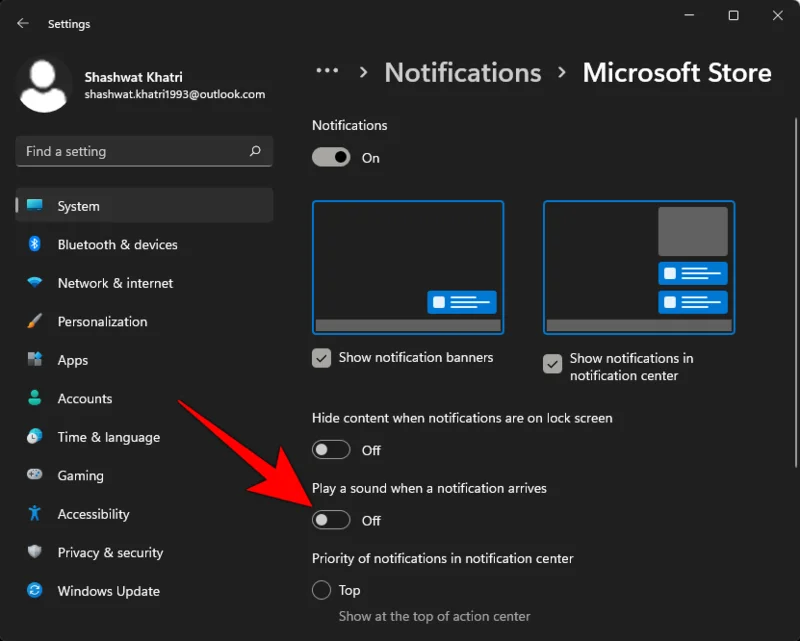
Task: Uncheck Show notification banners
Action: tap(321, 357)
